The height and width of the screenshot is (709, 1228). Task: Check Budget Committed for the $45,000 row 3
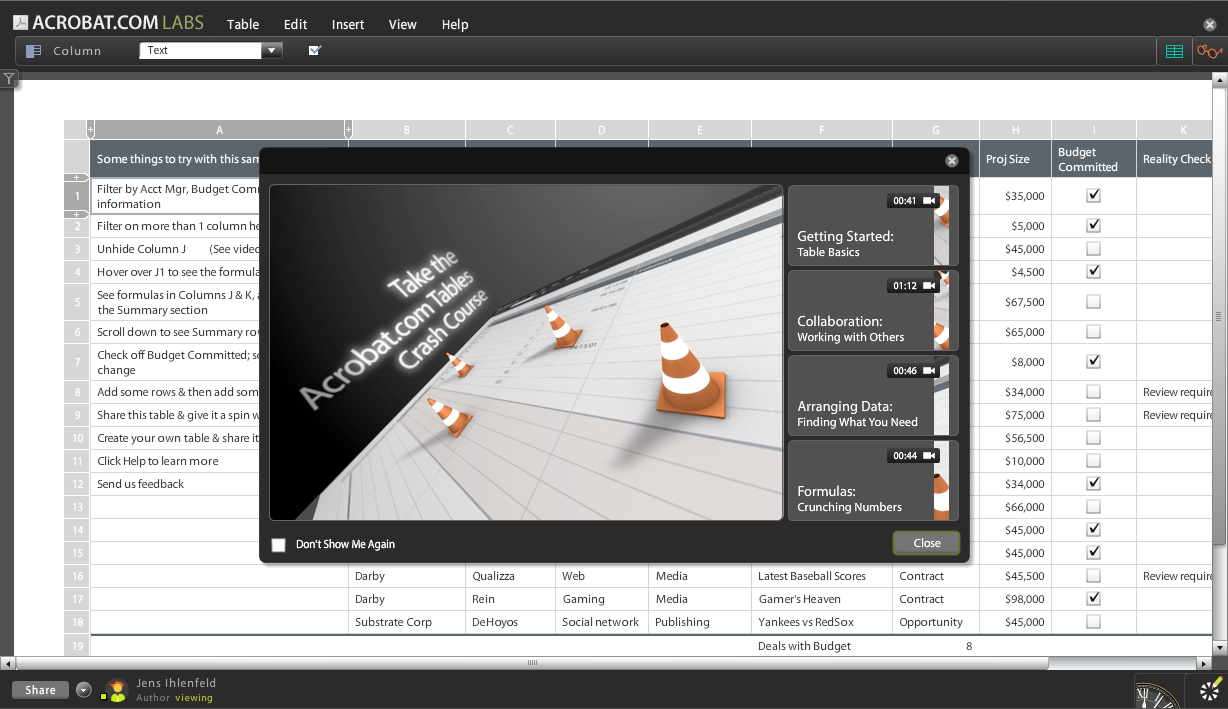(1093, 248)
